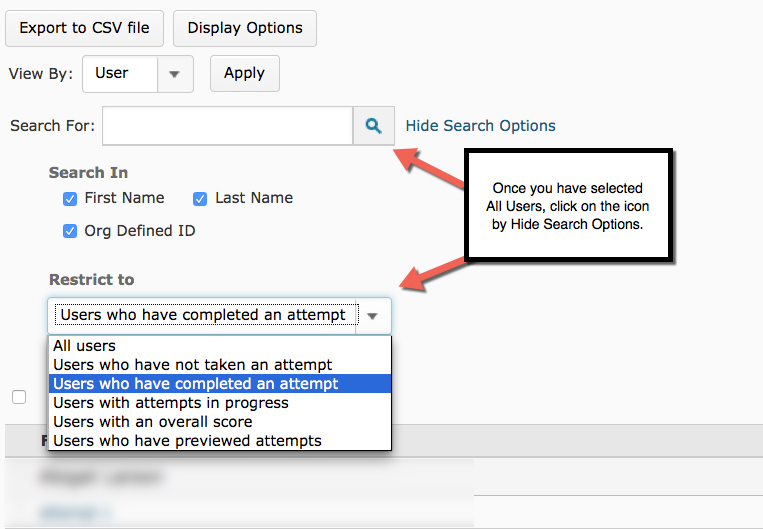Select All users from the list
This screenshot has height=529, width=763.
tap(85, 346)
